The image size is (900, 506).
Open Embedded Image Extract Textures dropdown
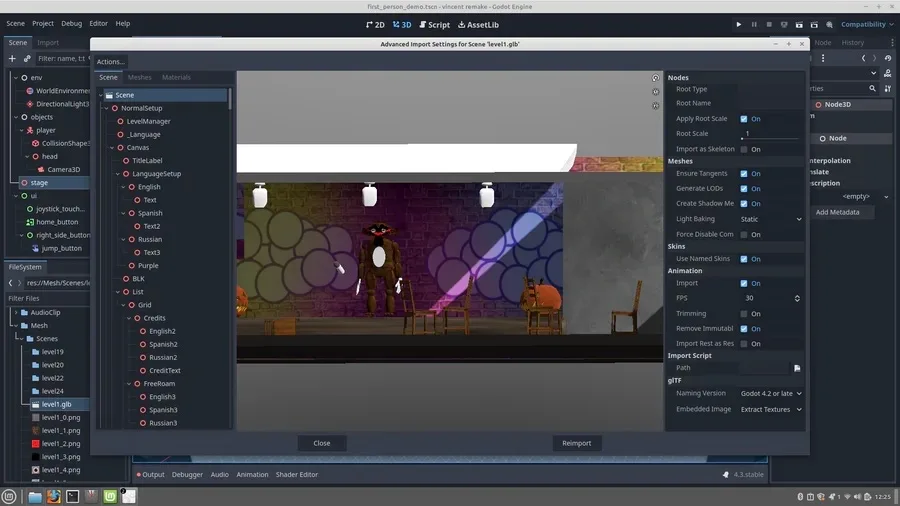[x=771, y=410]
